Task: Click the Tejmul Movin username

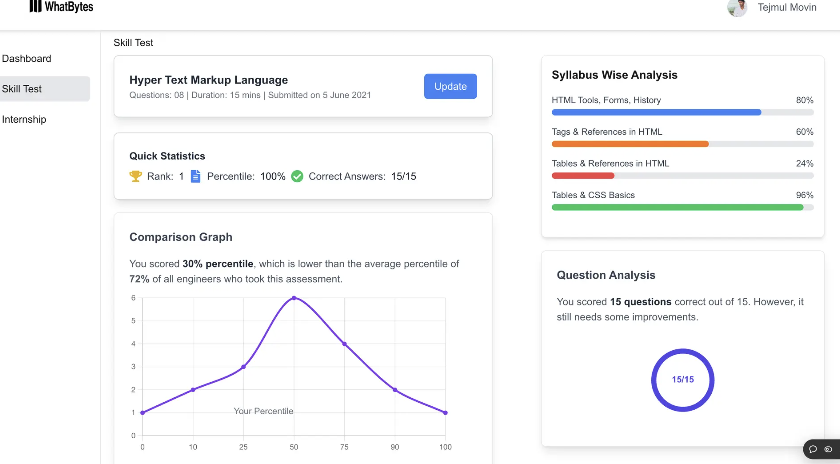Action: click(x=788, y=8)
